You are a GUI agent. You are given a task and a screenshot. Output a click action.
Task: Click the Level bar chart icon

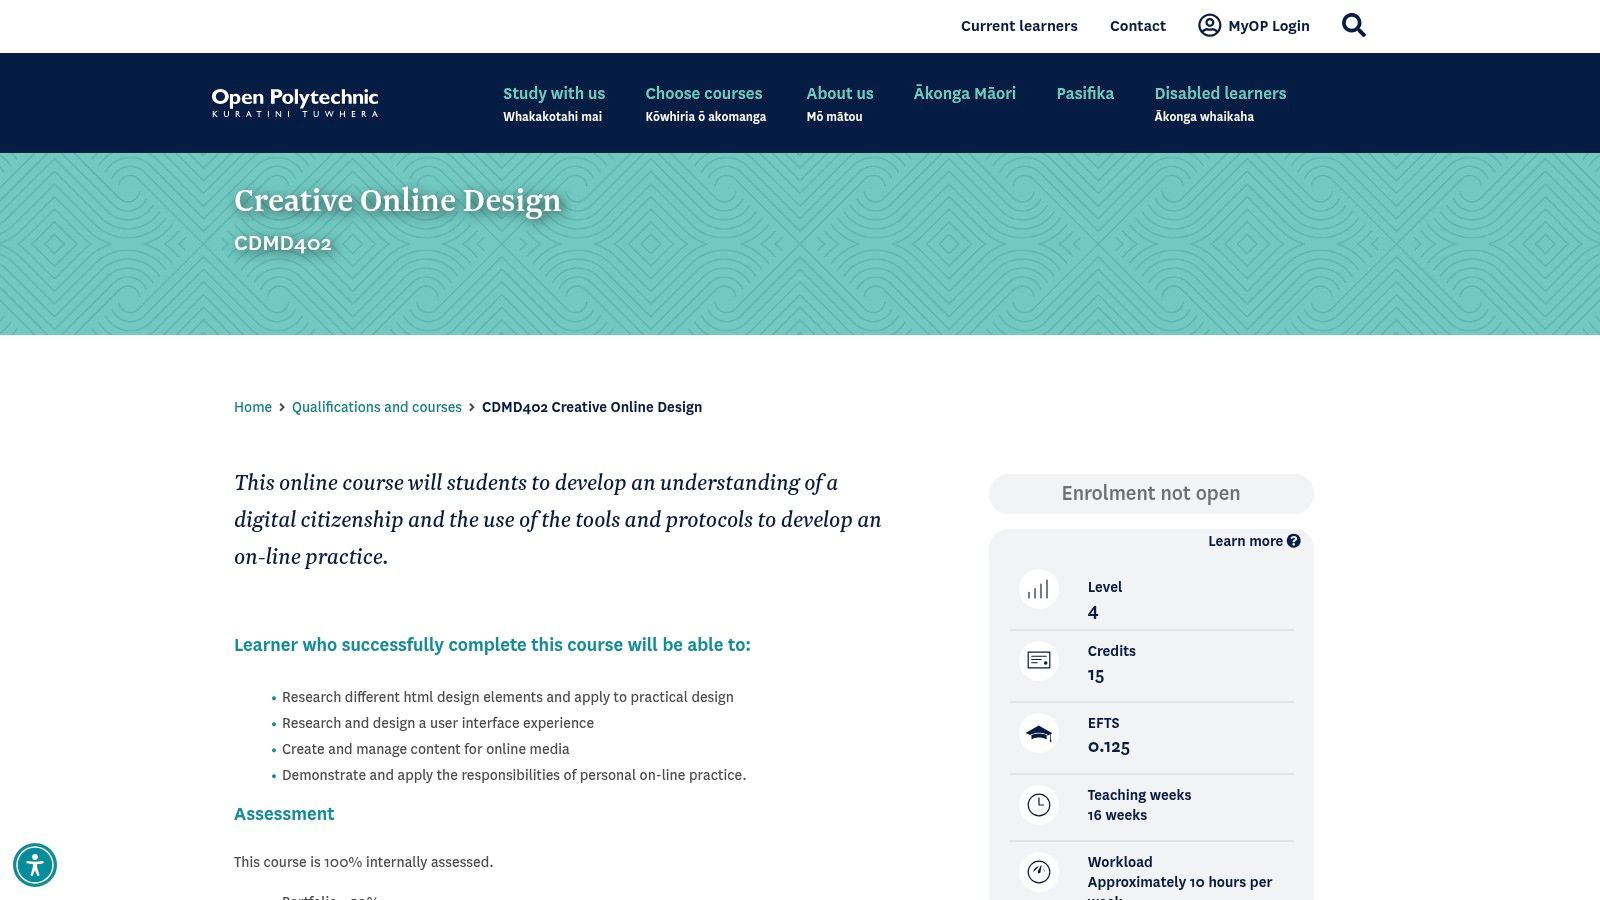tap(1038, 589)
